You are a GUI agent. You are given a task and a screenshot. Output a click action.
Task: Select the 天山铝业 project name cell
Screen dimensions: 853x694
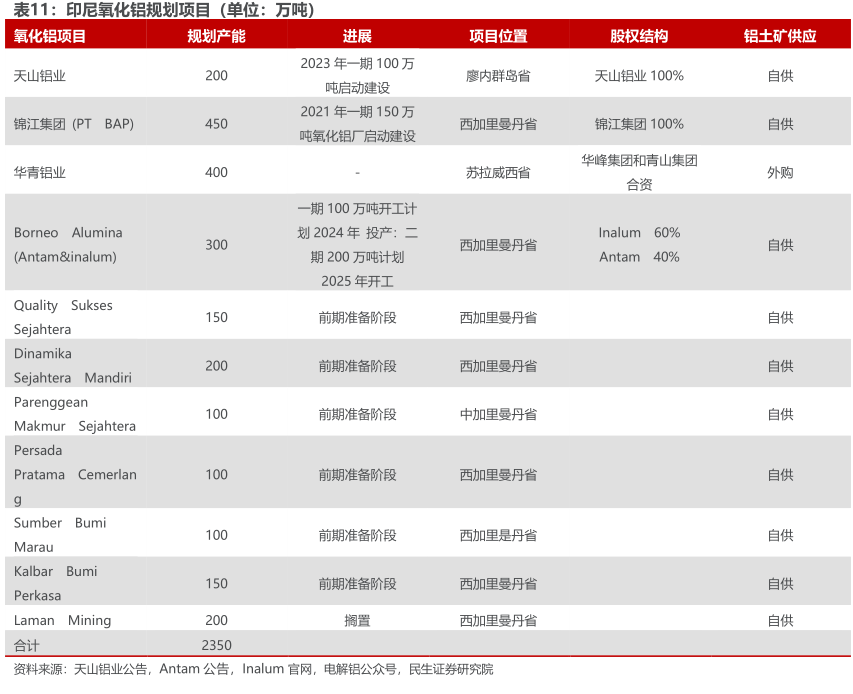(40, 75)
